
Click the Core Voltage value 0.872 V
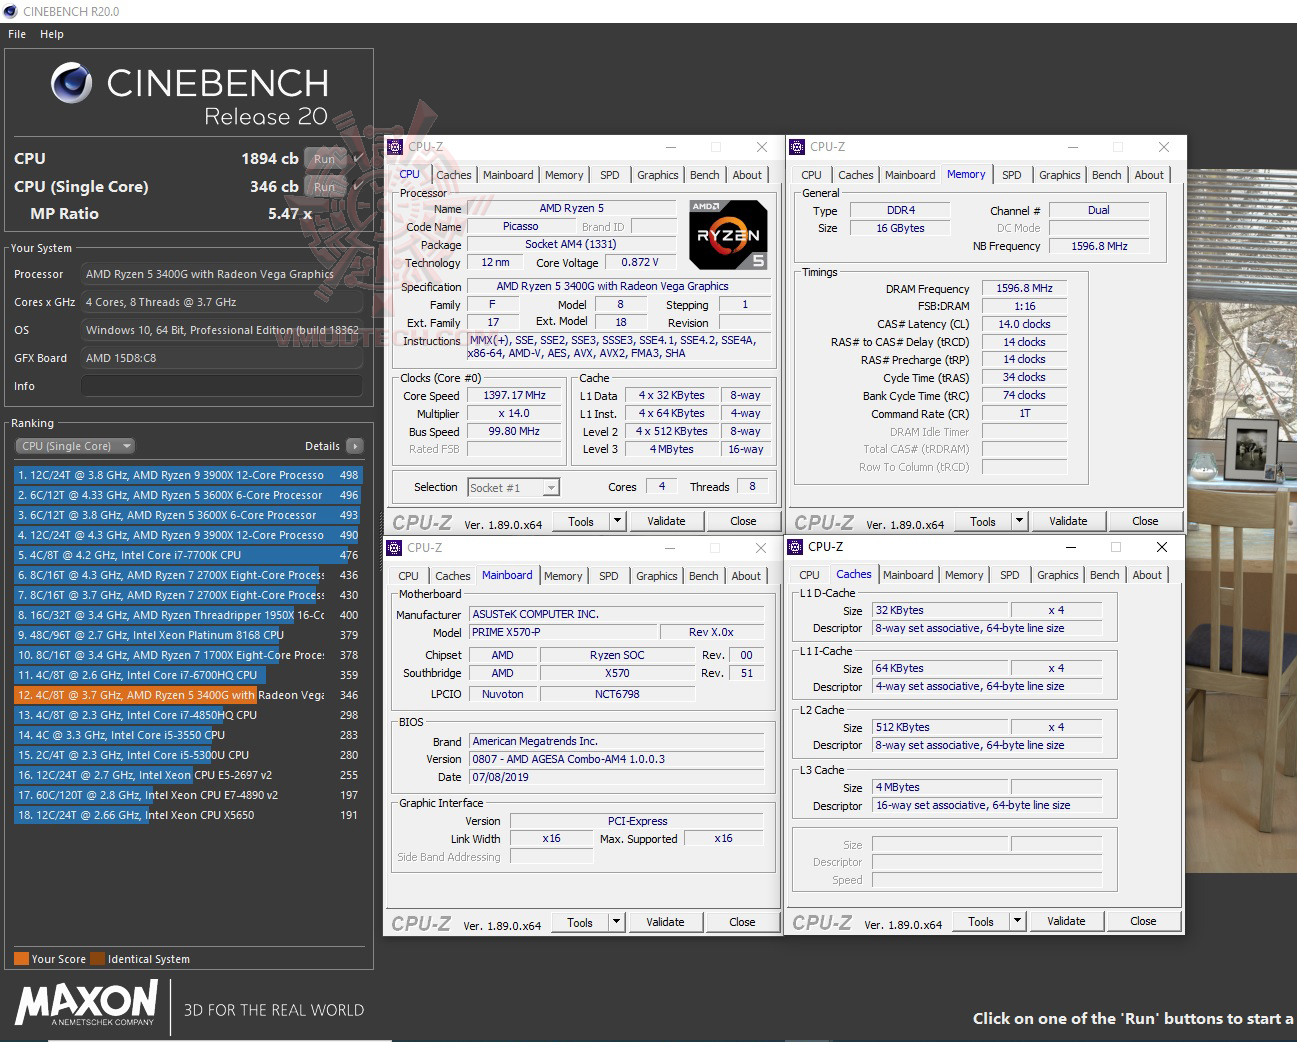click(x=640, y=262)
